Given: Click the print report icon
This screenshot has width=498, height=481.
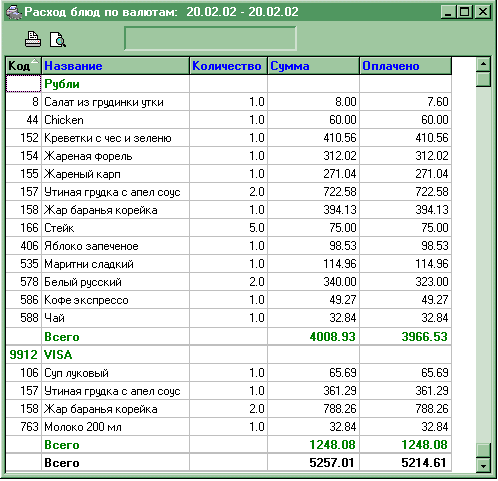Looking at the screenshot, I should point(33,39).
